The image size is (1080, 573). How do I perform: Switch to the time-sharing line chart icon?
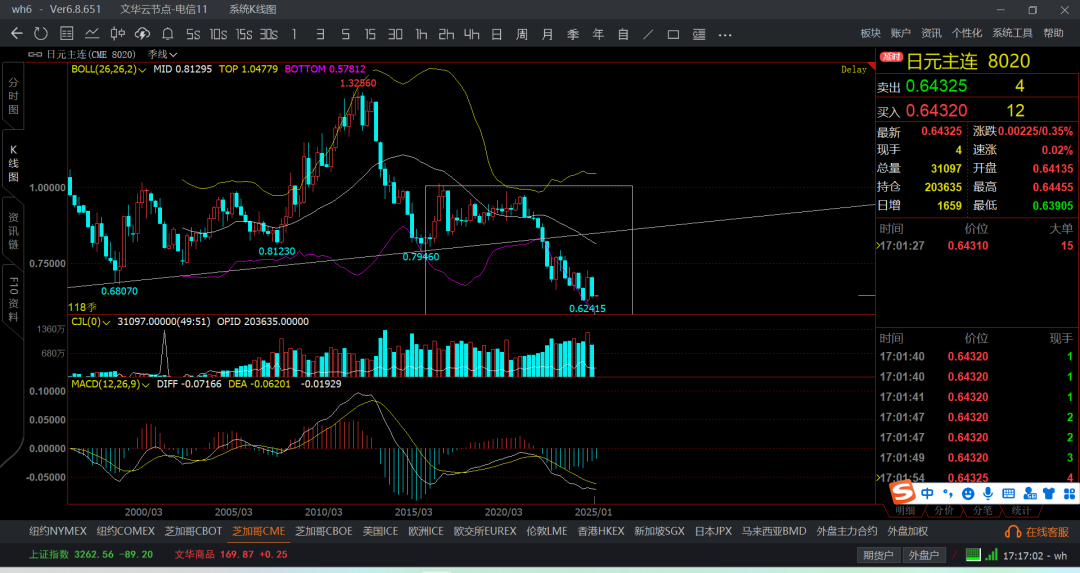tap(92, 33)
